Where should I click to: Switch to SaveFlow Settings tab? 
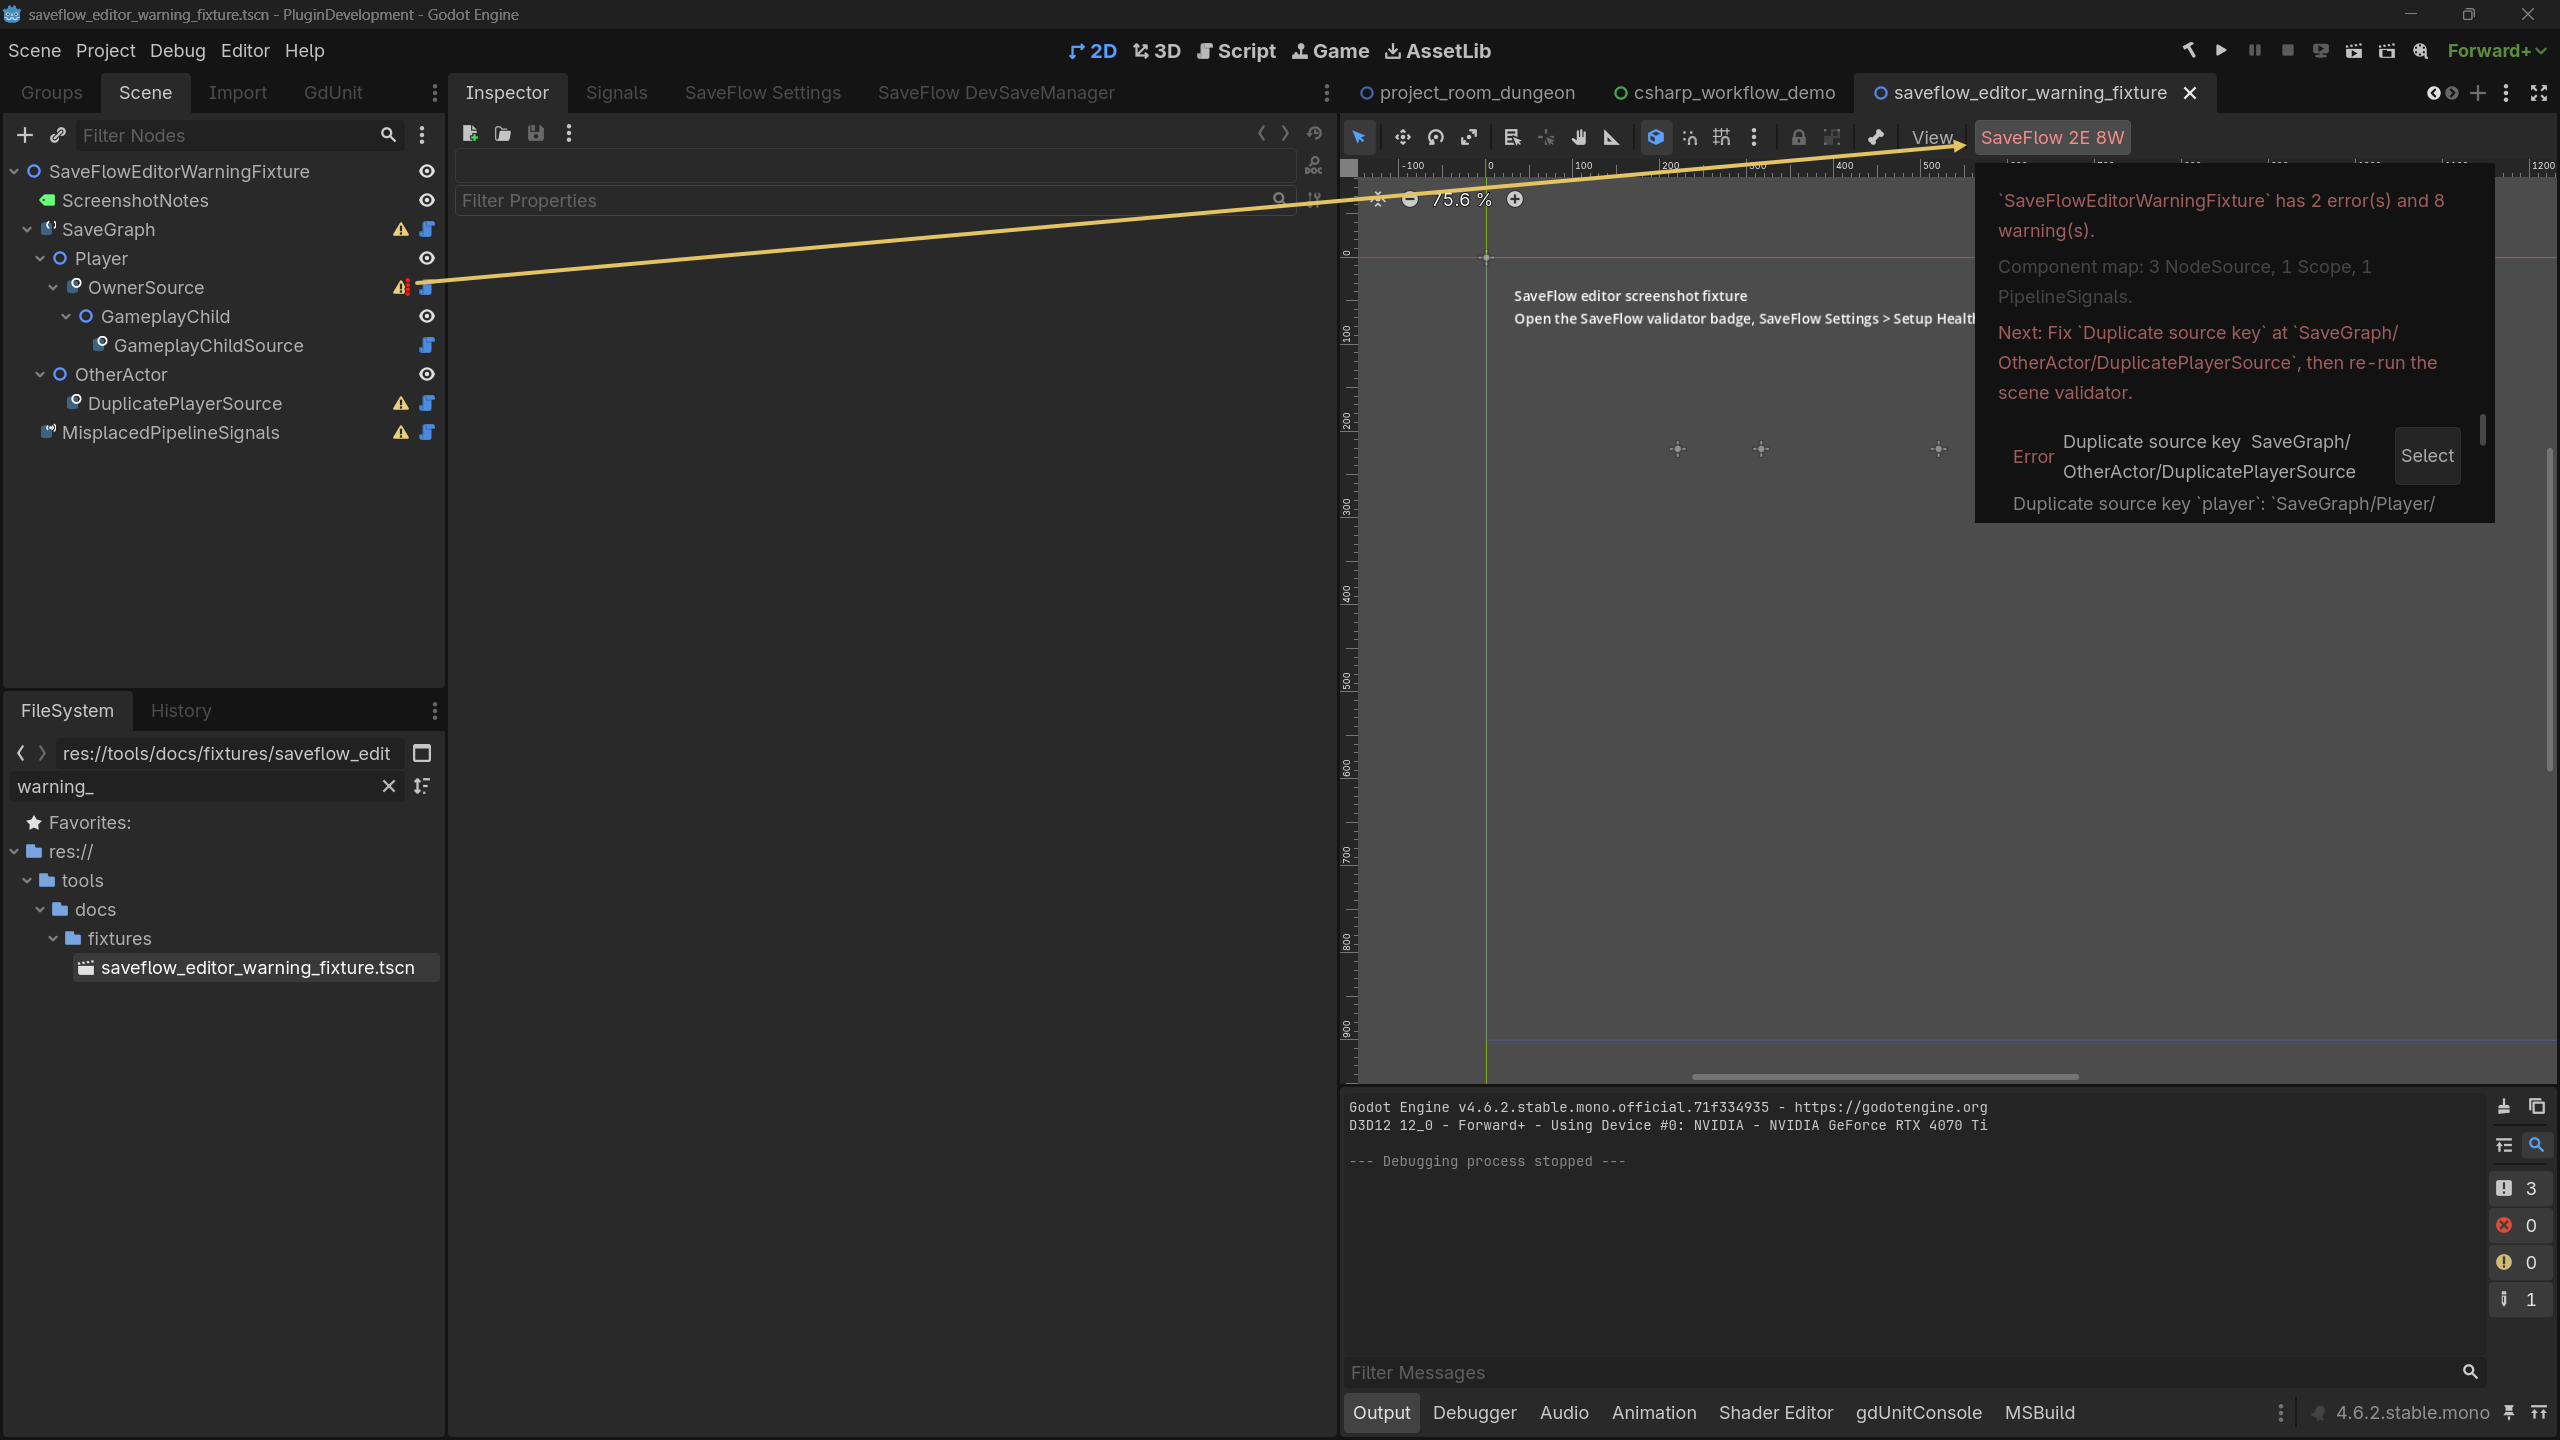[x=763, y=93]
